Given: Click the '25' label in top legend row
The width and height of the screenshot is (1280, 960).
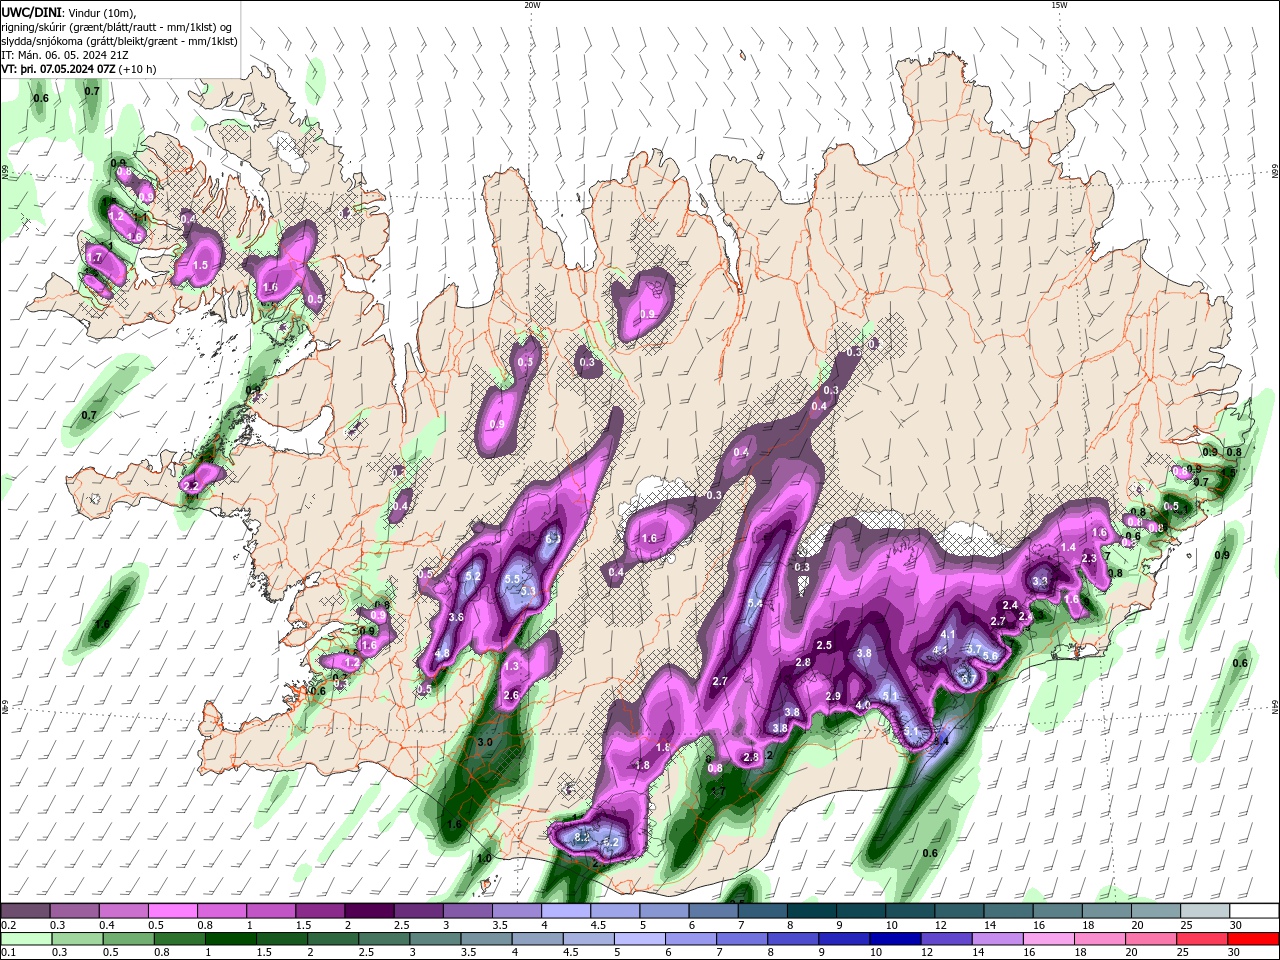Looking at the screenshot, I should pyautogui.click(x=1186, y=925).
